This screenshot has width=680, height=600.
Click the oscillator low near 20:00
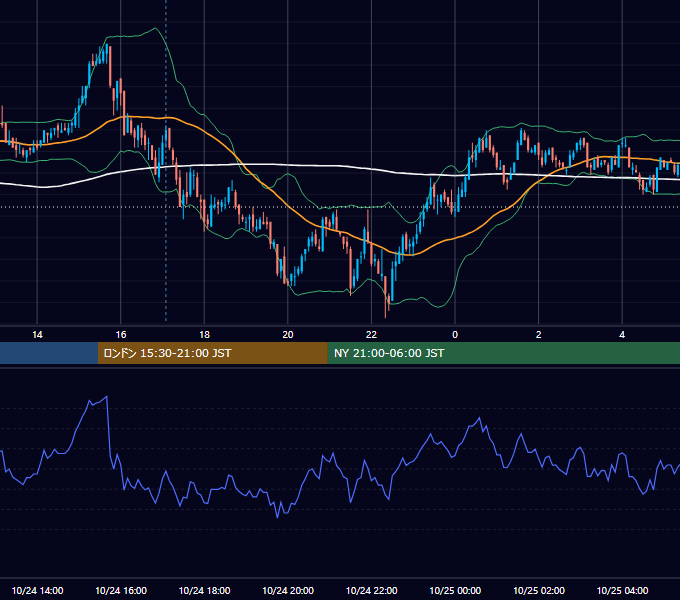(x=278, y=517)
